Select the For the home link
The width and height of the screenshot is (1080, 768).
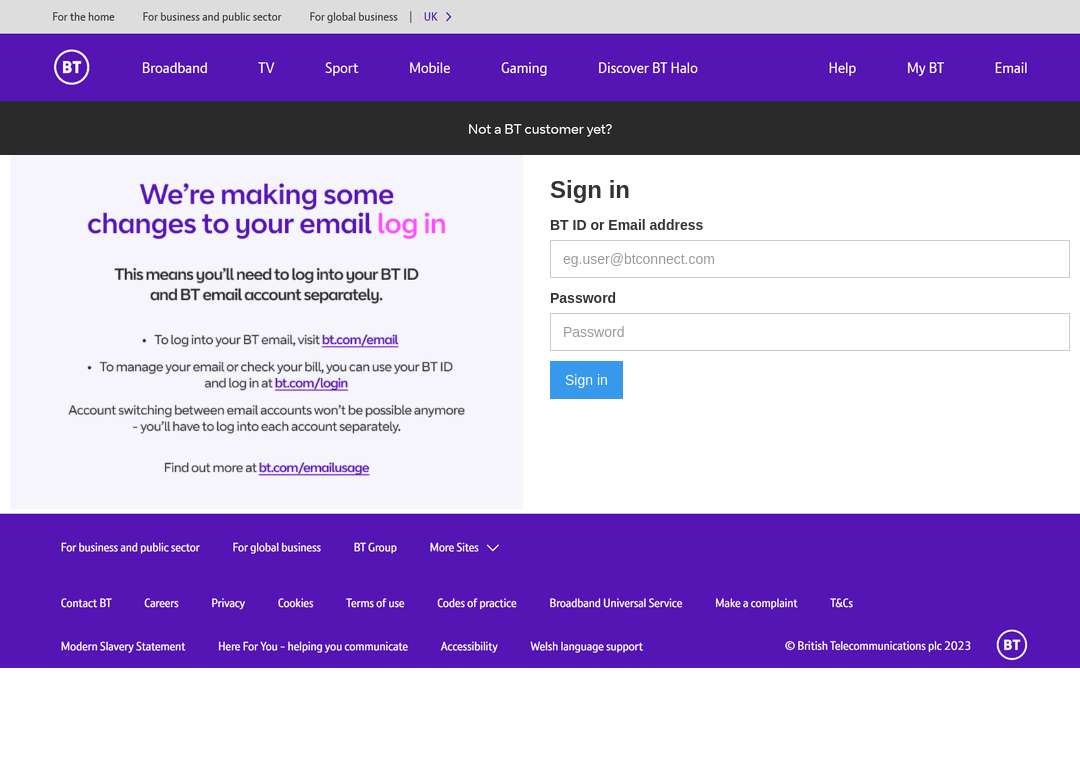coord(83,17)
